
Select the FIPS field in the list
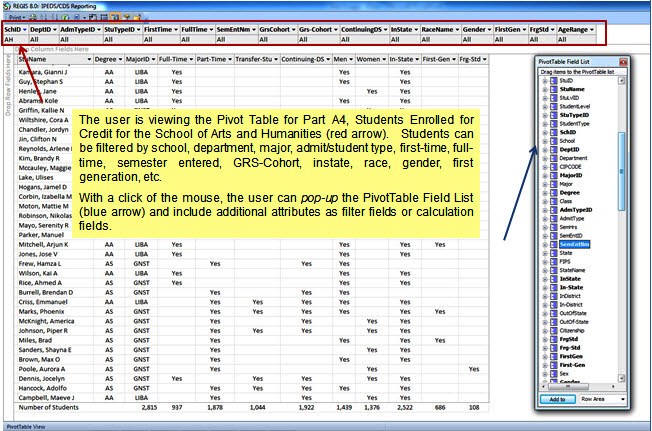(x=565, y=261)
